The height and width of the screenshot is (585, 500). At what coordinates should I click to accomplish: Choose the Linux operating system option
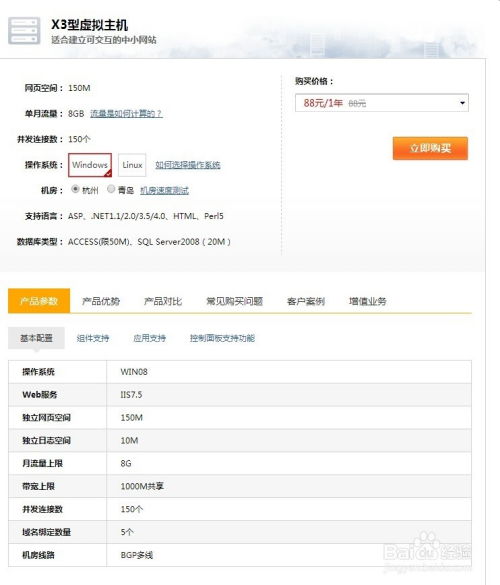point(132,165)
